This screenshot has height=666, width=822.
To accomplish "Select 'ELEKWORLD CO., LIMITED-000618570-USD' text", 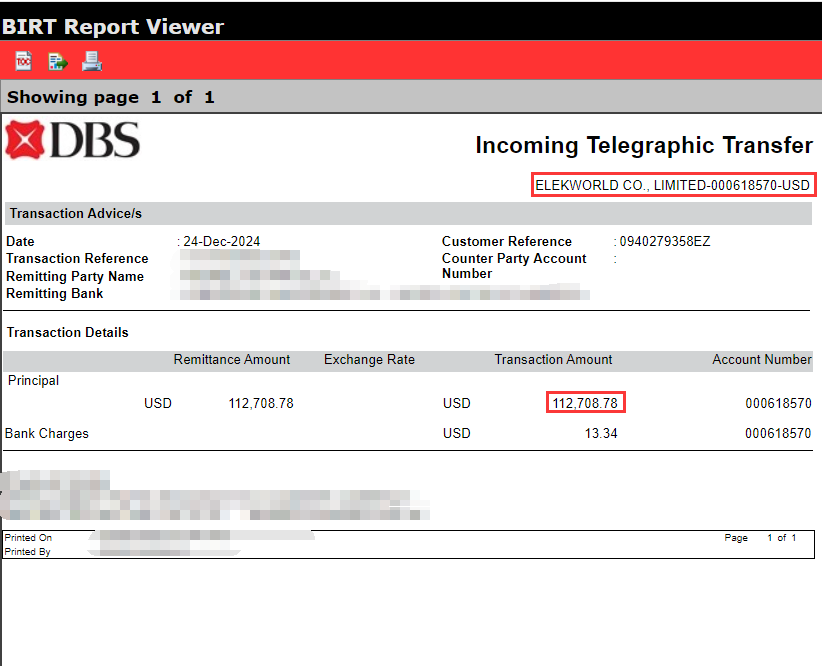I will 673,185.
